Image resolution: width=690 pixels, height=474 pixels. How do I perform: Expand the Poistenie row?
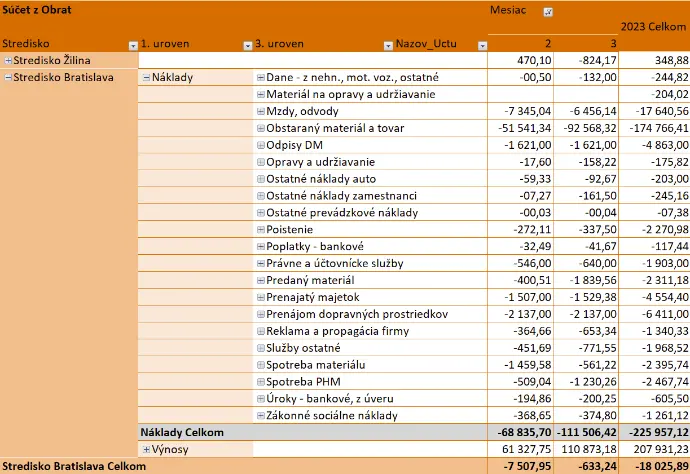[261, 229]
